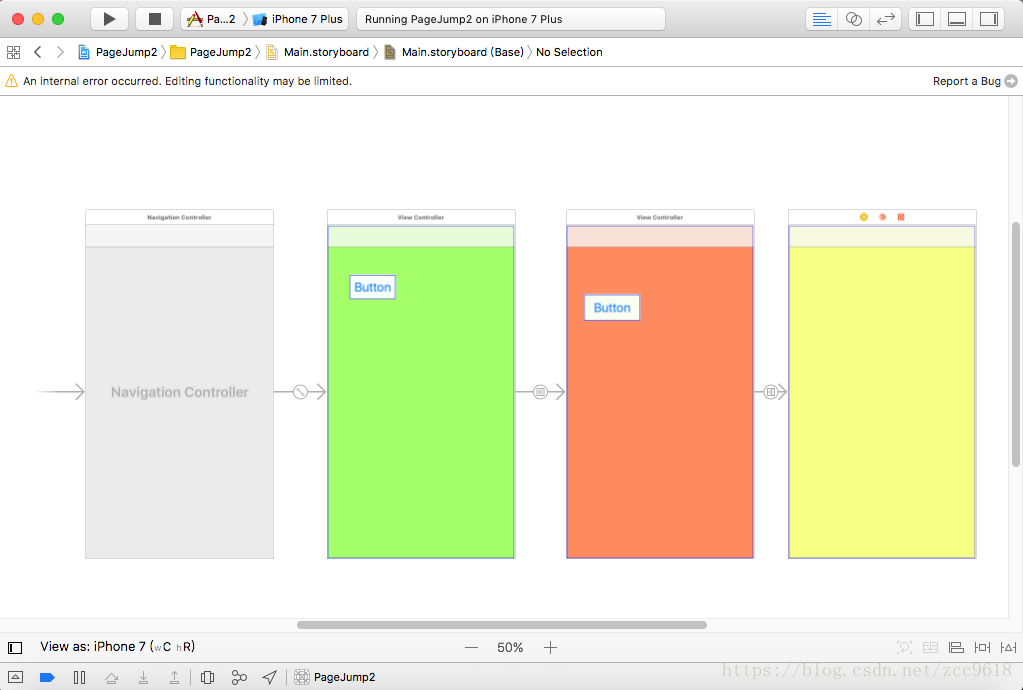Screen dimensions: 1023x690
Task: Switch to the Standard editor
Action: click(821, 19)
